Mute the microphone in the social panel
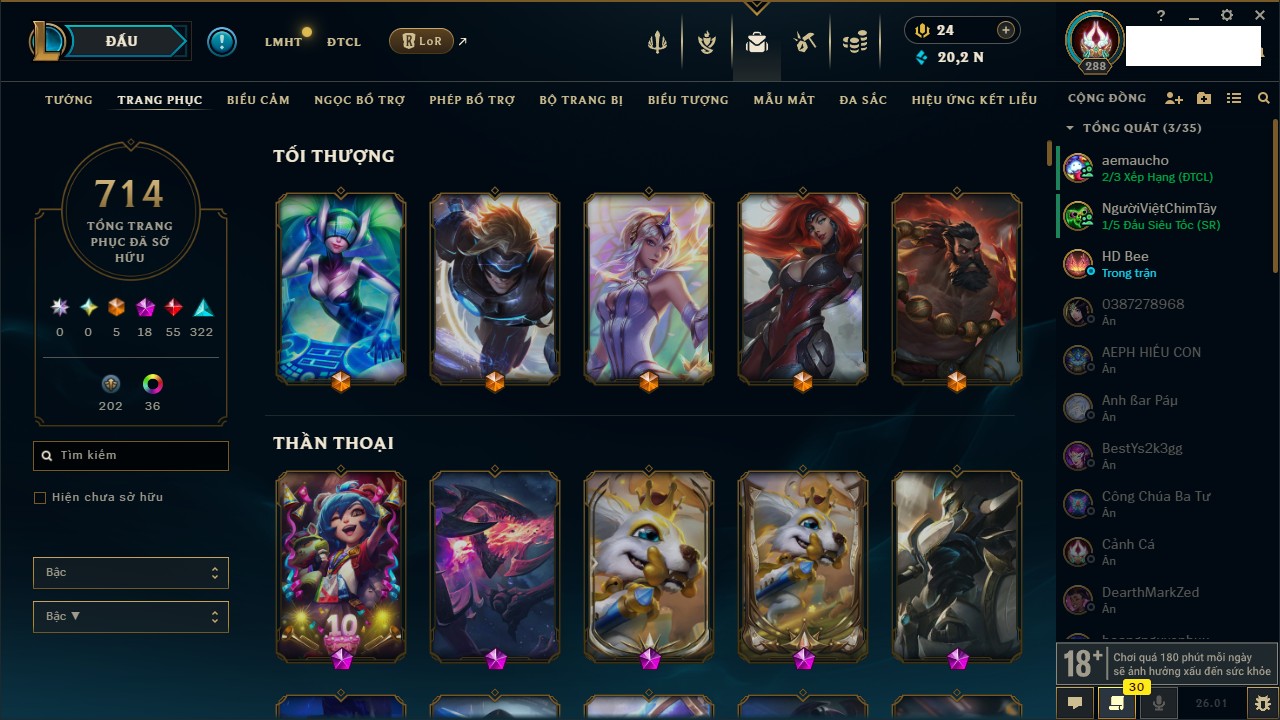This screenshot has width=1280, height=720. click(1159, 703)
